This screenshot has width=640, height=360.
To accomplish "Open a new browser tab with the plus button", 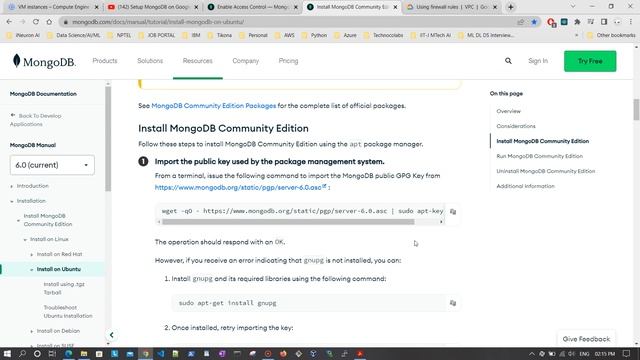I will 510,7.
